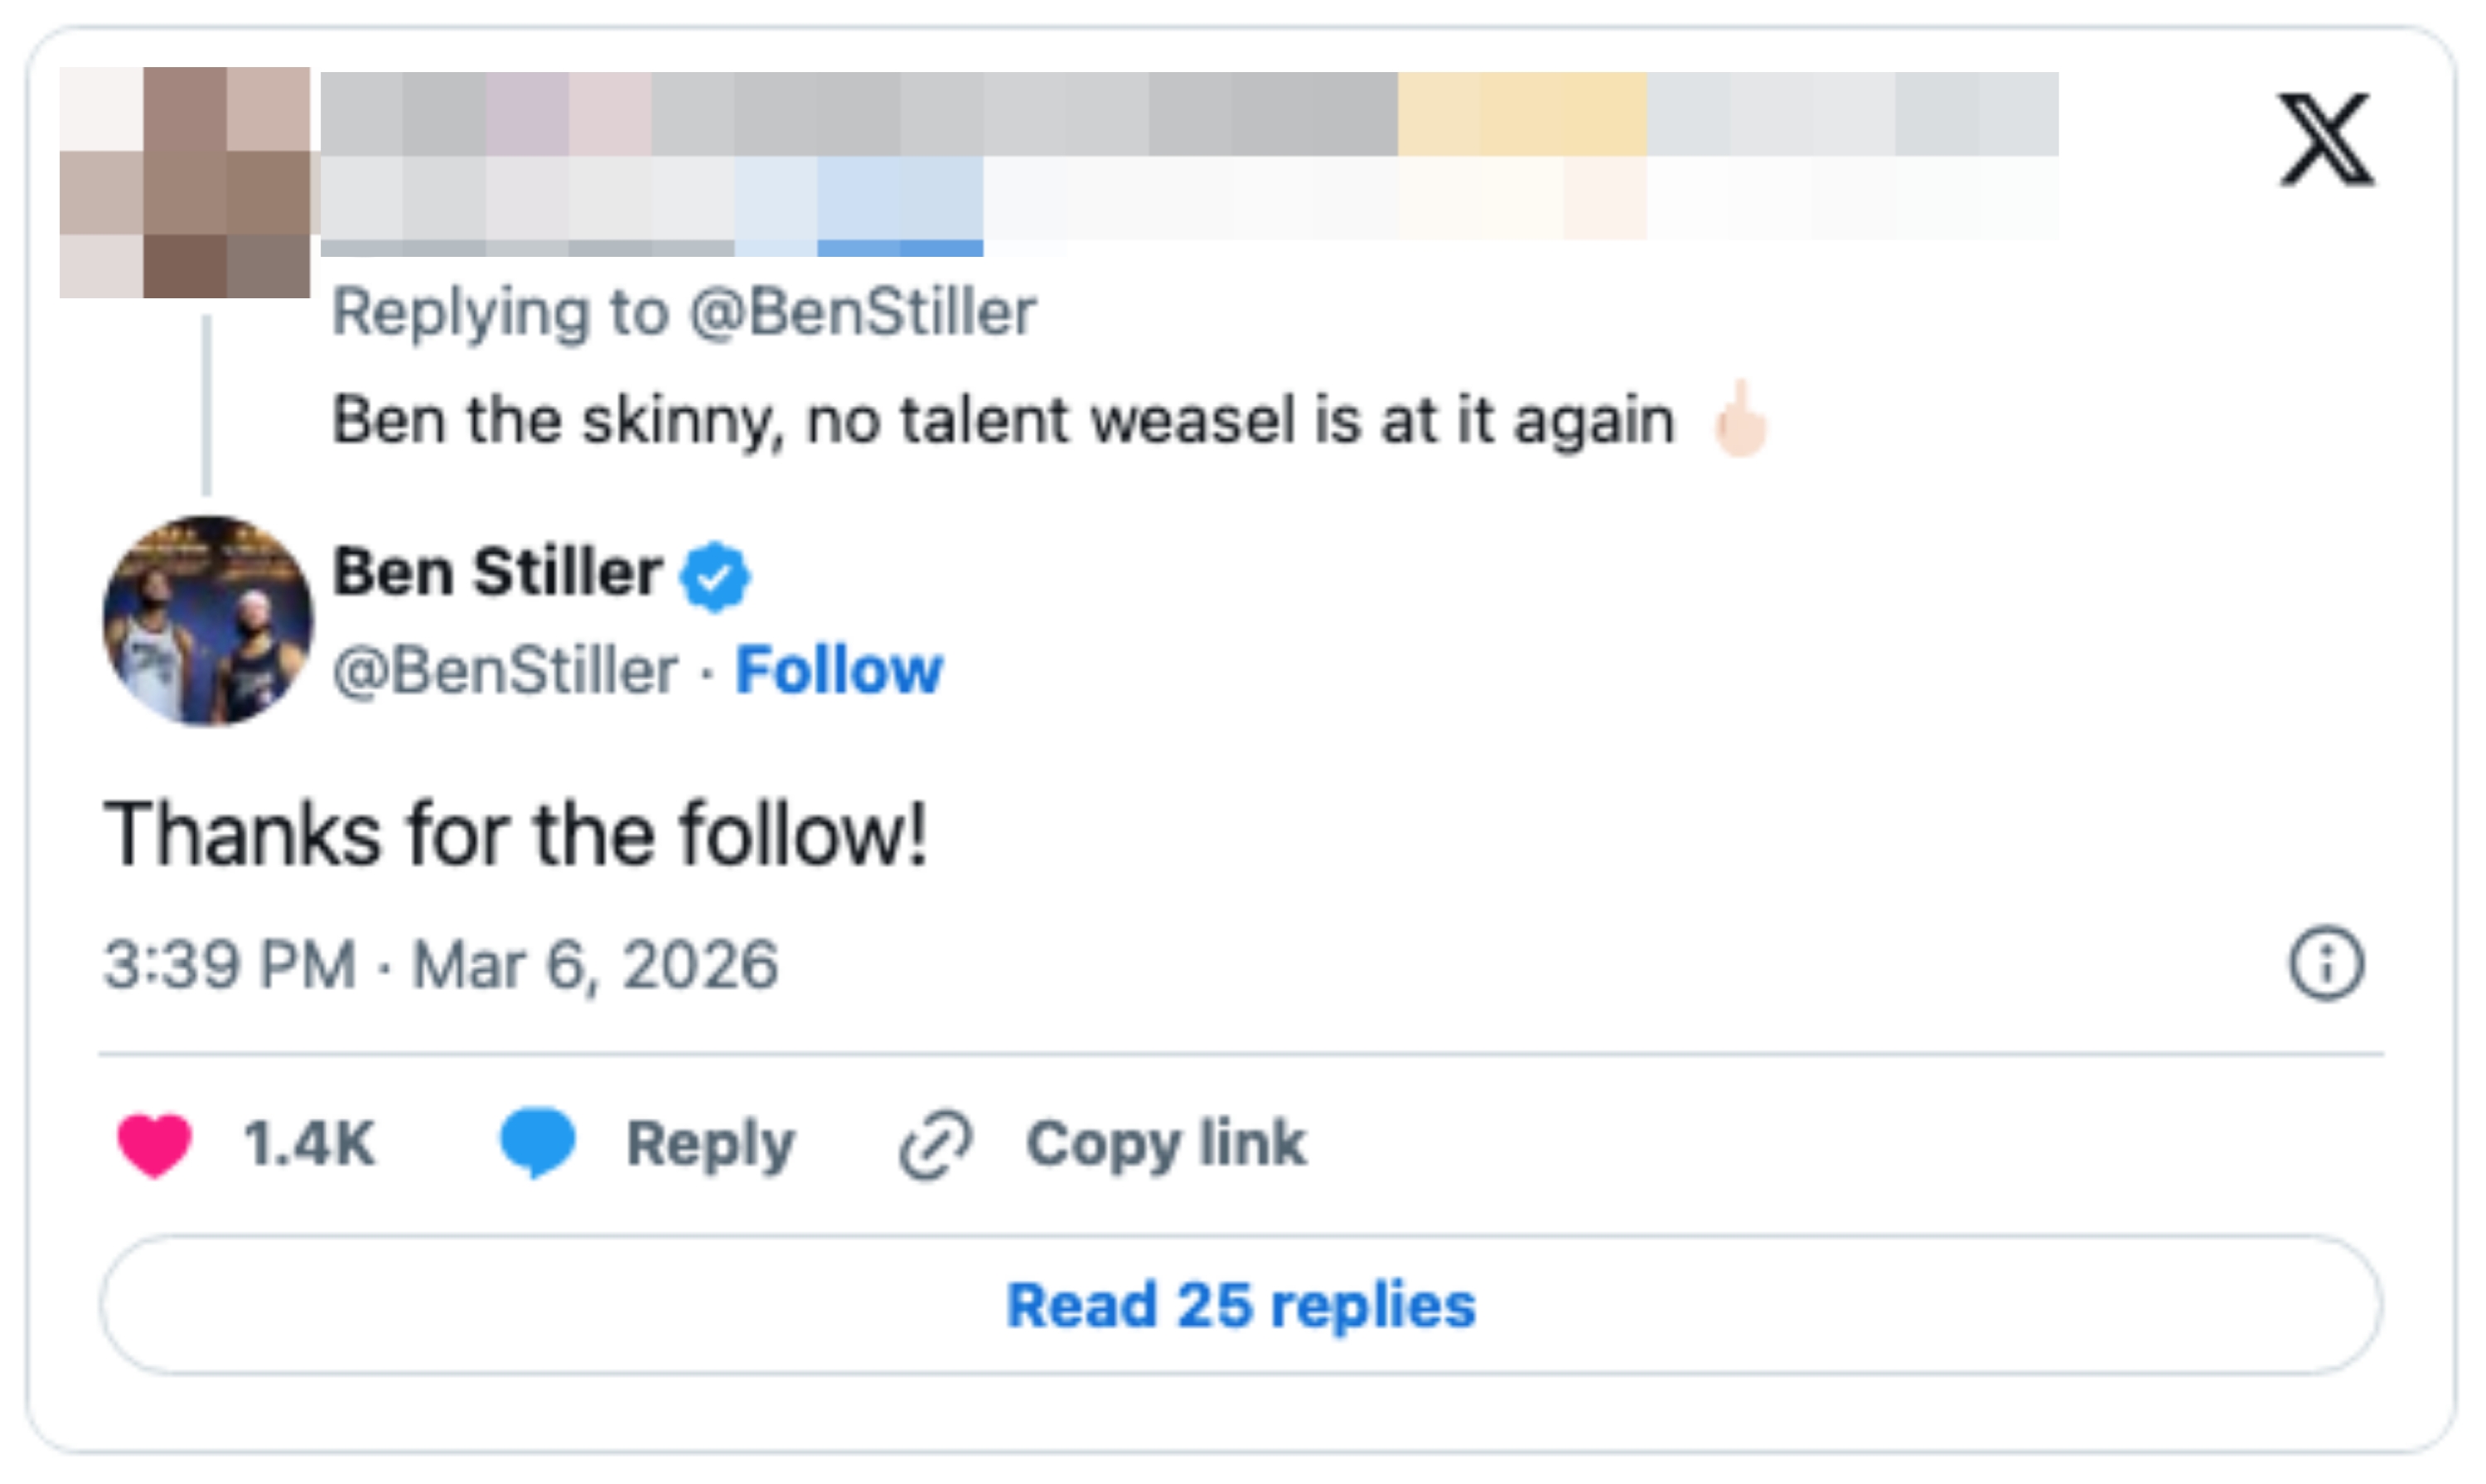Image resolution: width=2486 pixels, height=1484 pixels.
Task: Open Ben Stiller's profile picture
Action: [208, 620]
